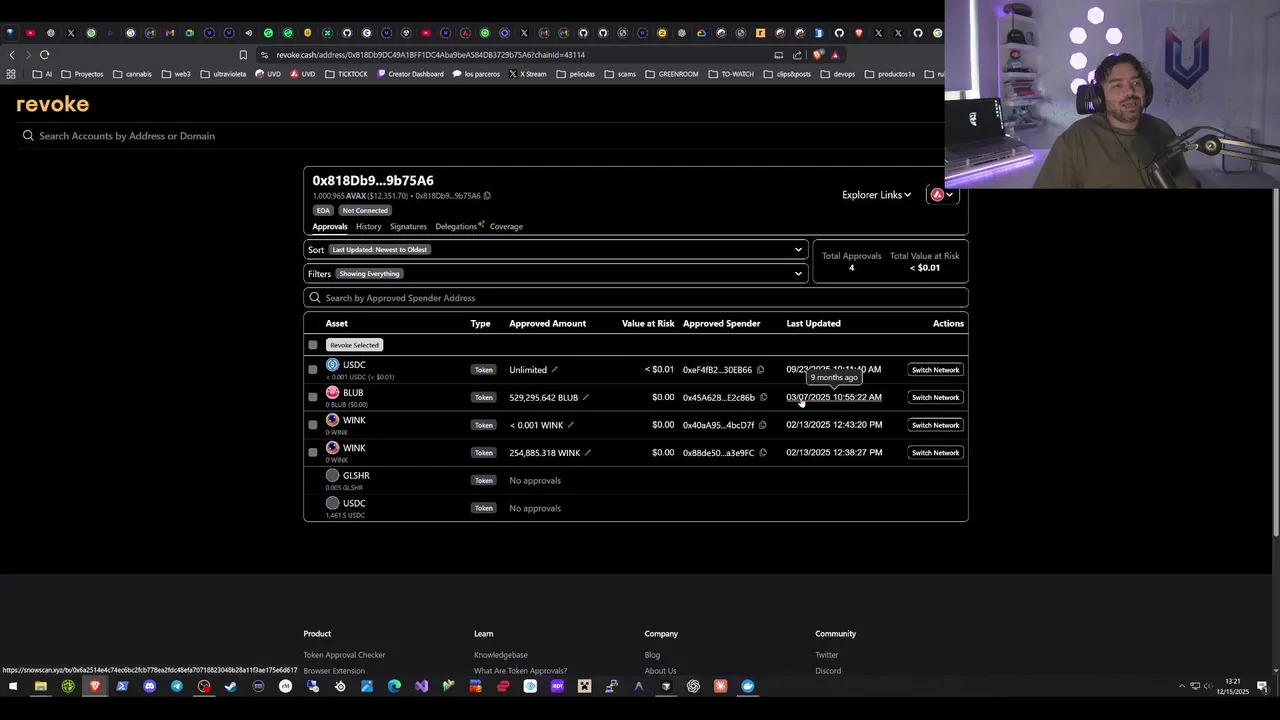Click the Approved Amount column header
Screen dimensions: 1280x720
click(x=547, y=324)
